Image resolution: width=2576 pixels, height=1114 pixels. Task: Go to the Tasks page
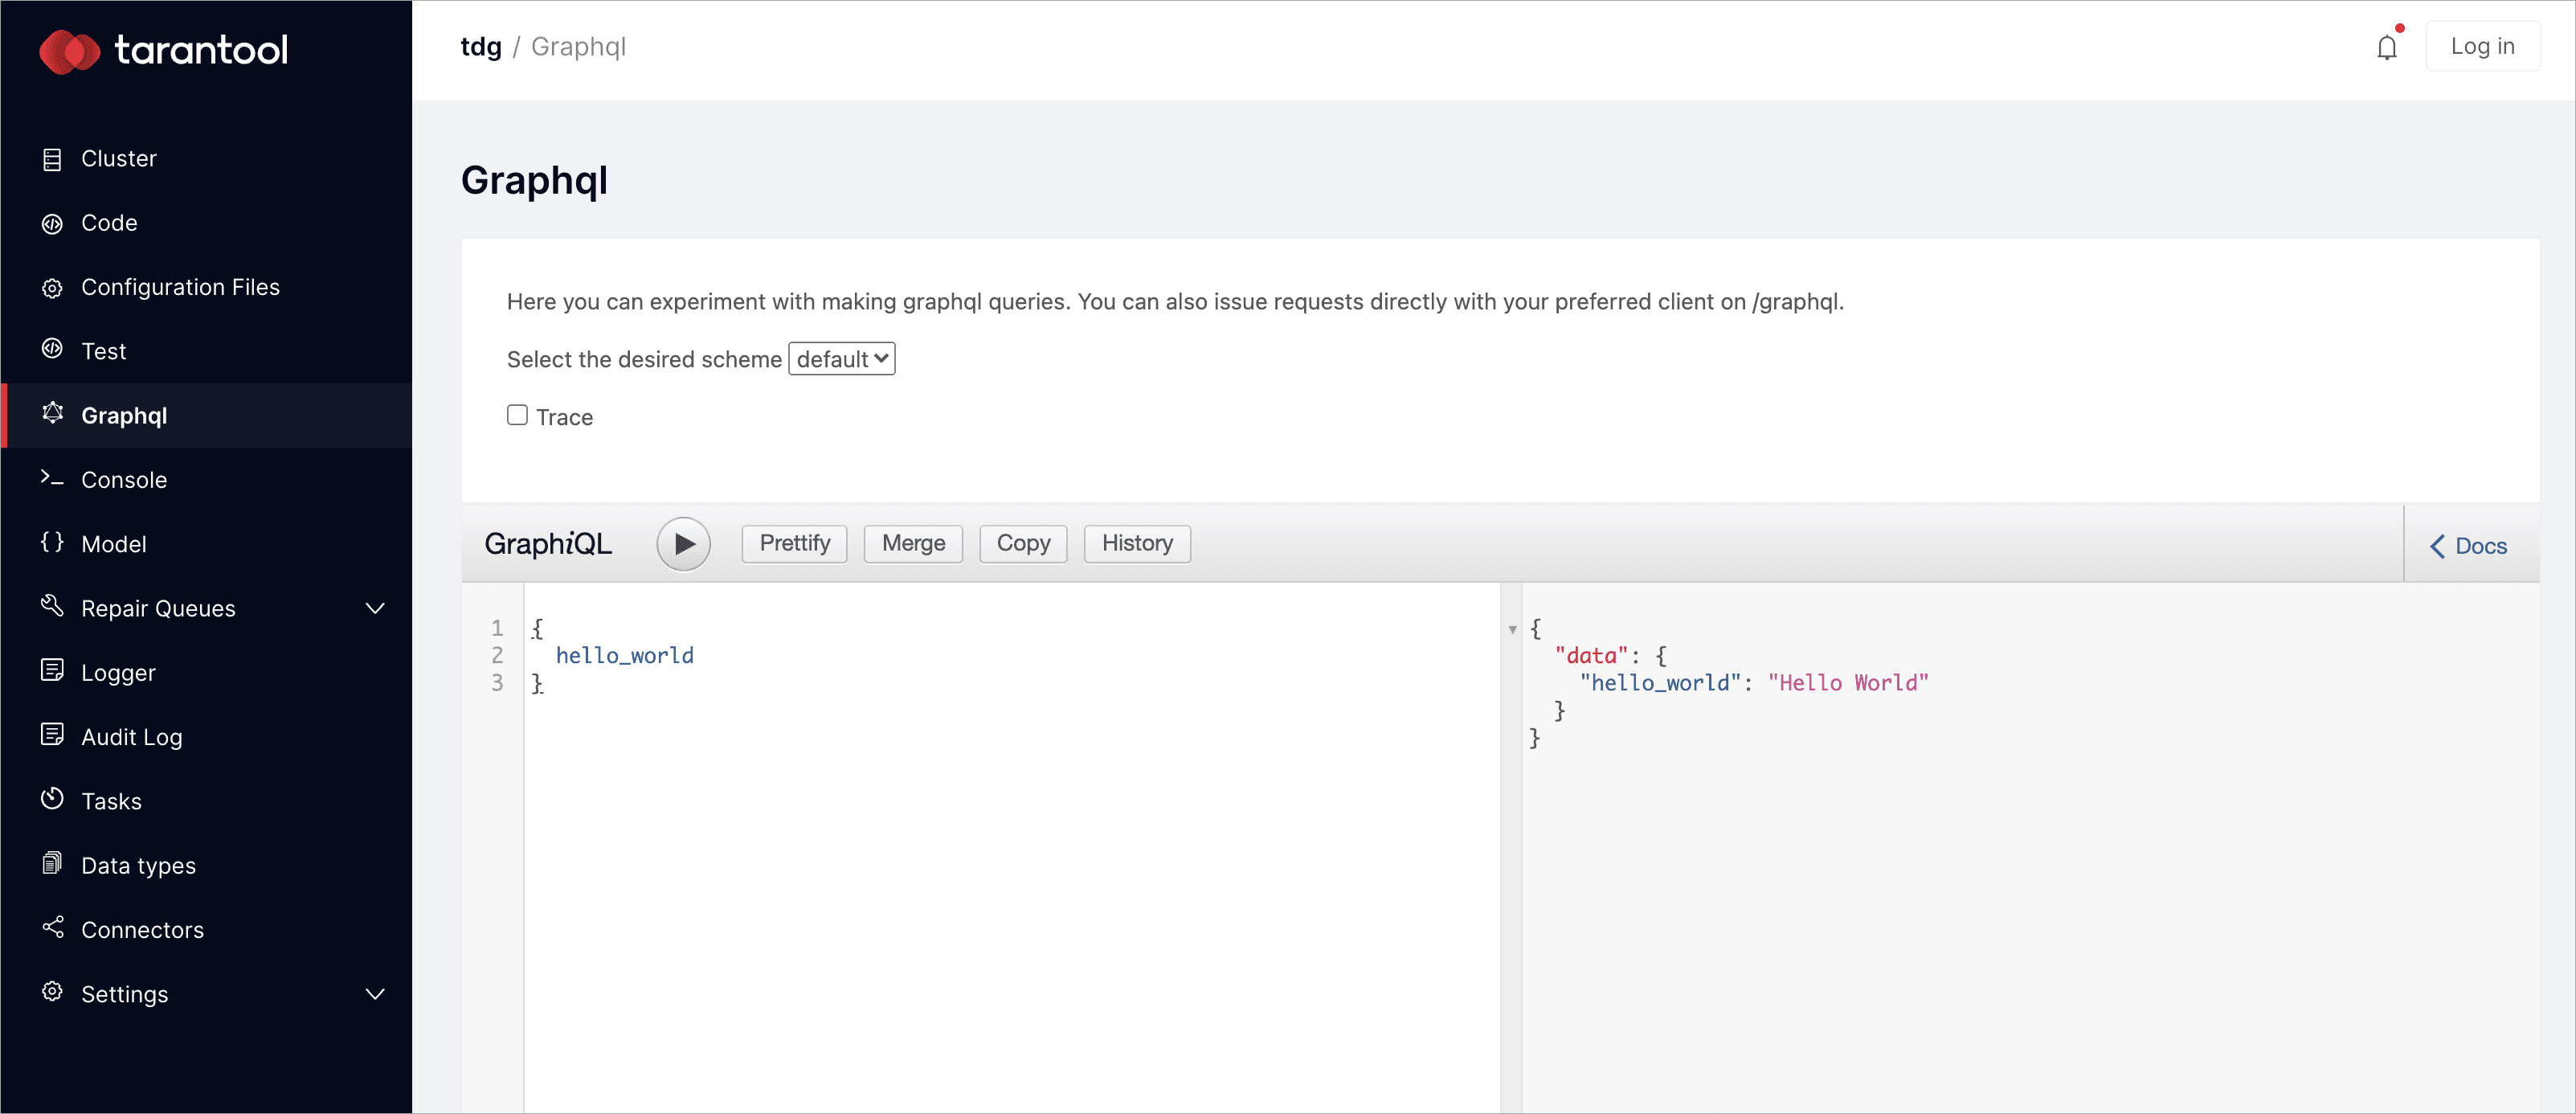[x=207, y=801]
